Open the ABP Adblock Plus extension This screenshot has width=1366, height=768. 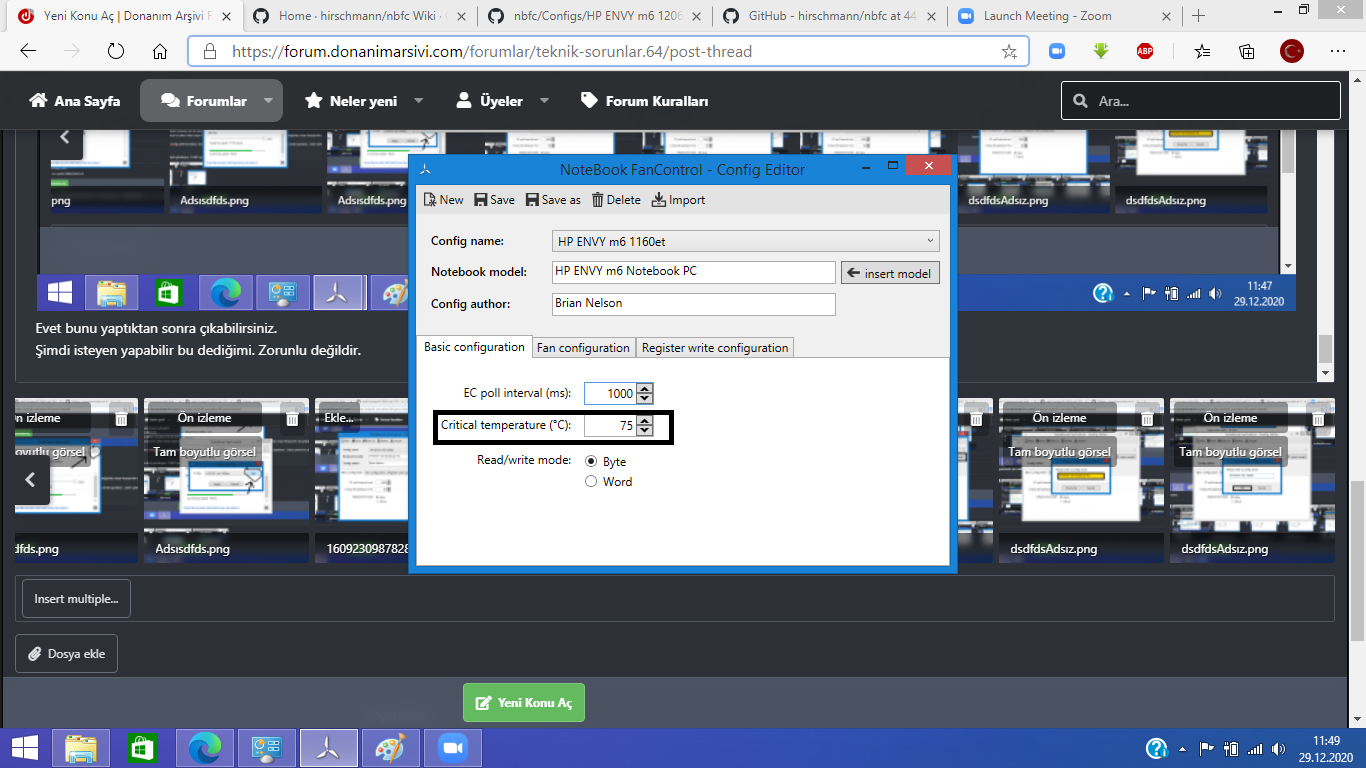(1145, 51)
